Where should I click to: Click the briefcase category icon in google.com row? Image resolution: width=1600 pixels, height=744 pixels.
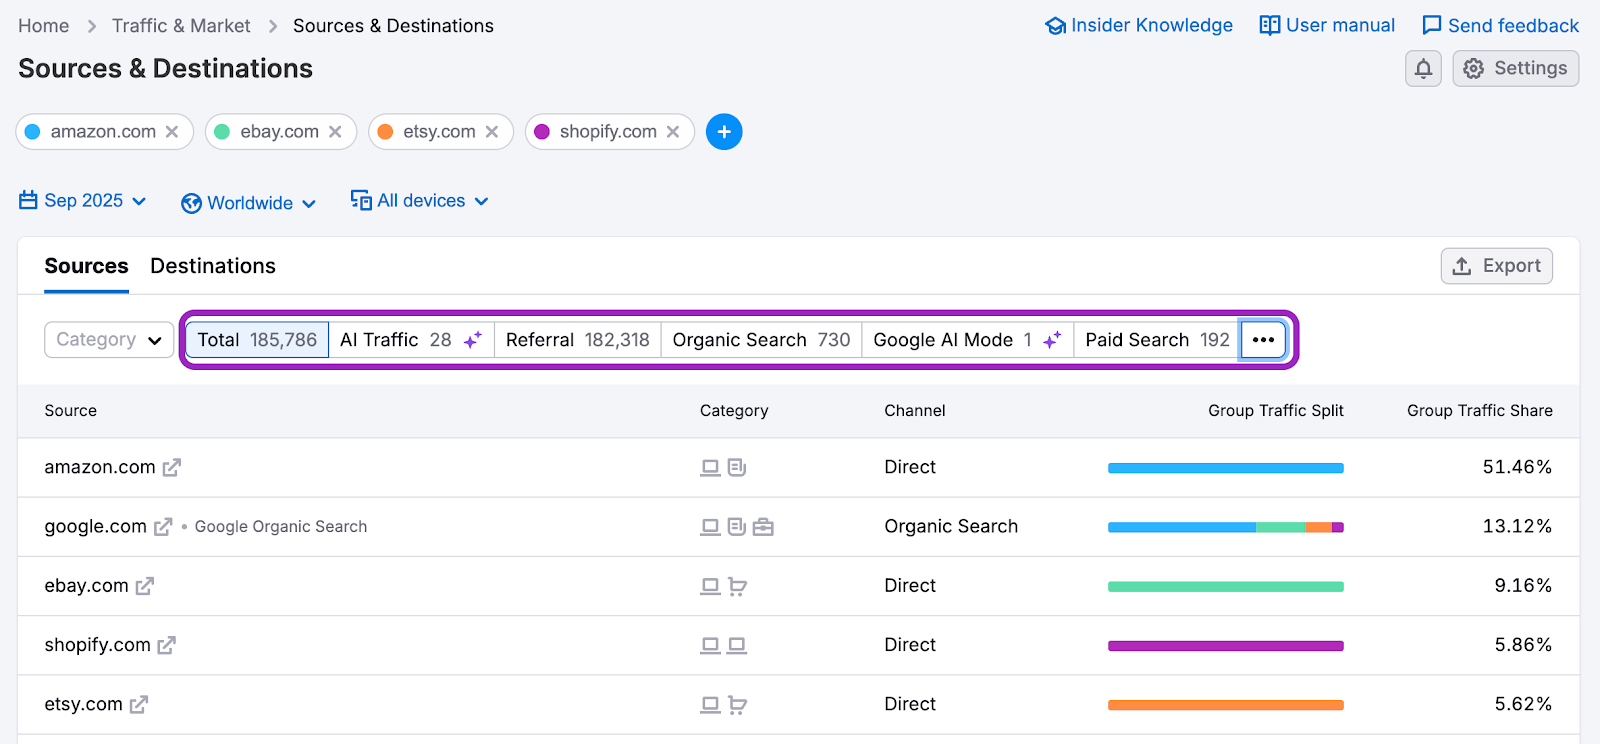pos(763,527)
